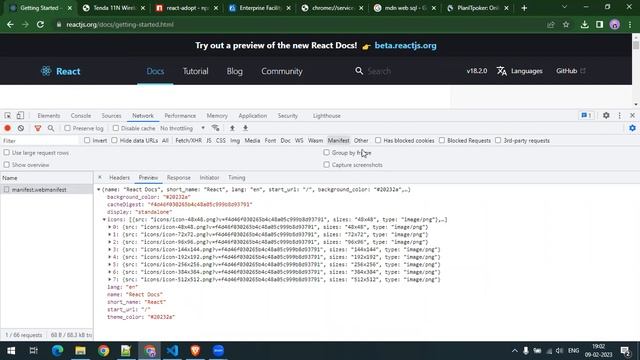This screenshot has width=640, height=360.
Task: Filter requests by Fetch/XHR
Action: tap(188, 140)
